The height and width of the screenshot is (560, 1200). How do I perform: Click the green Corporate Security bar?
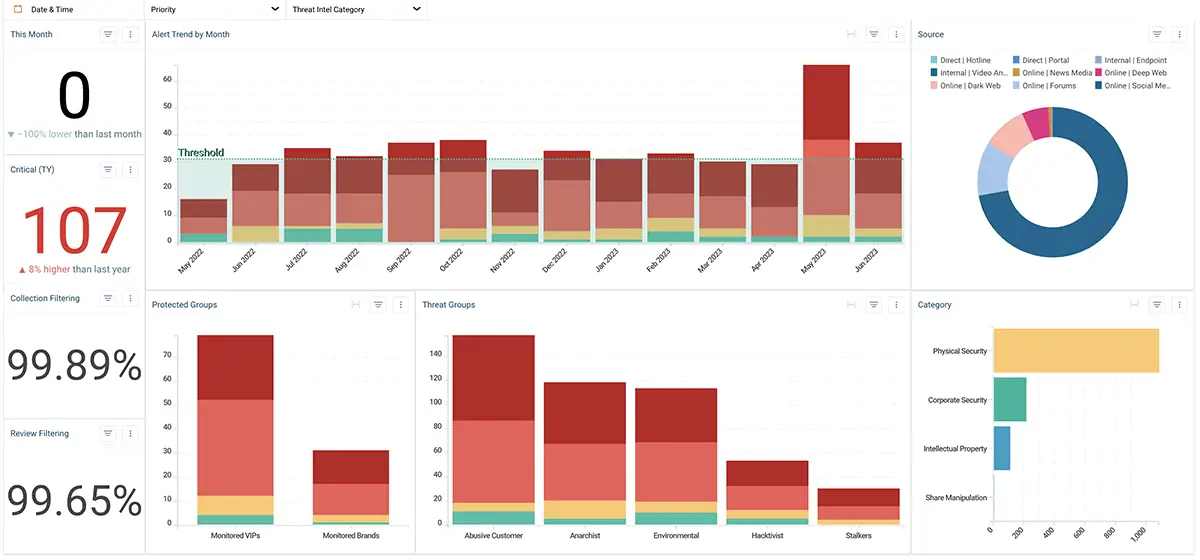[x=1010, y=399]
